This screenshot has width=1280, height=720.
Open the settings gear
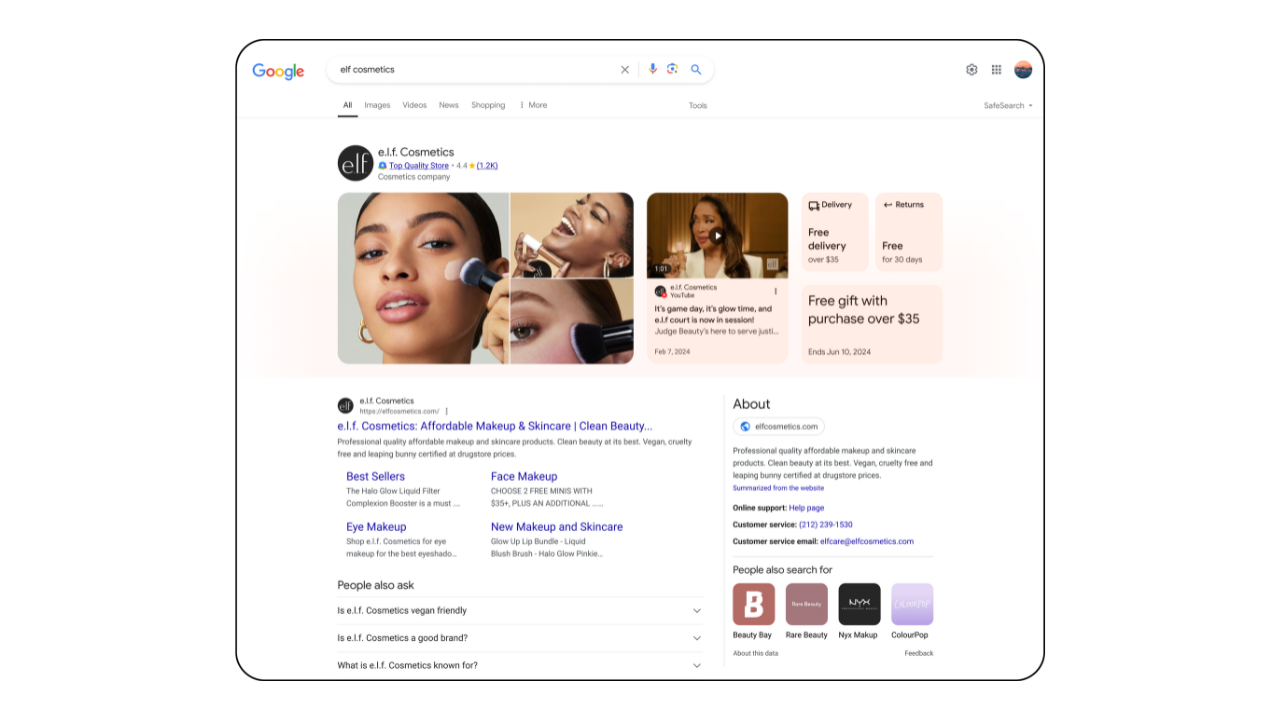click(971, 70)
